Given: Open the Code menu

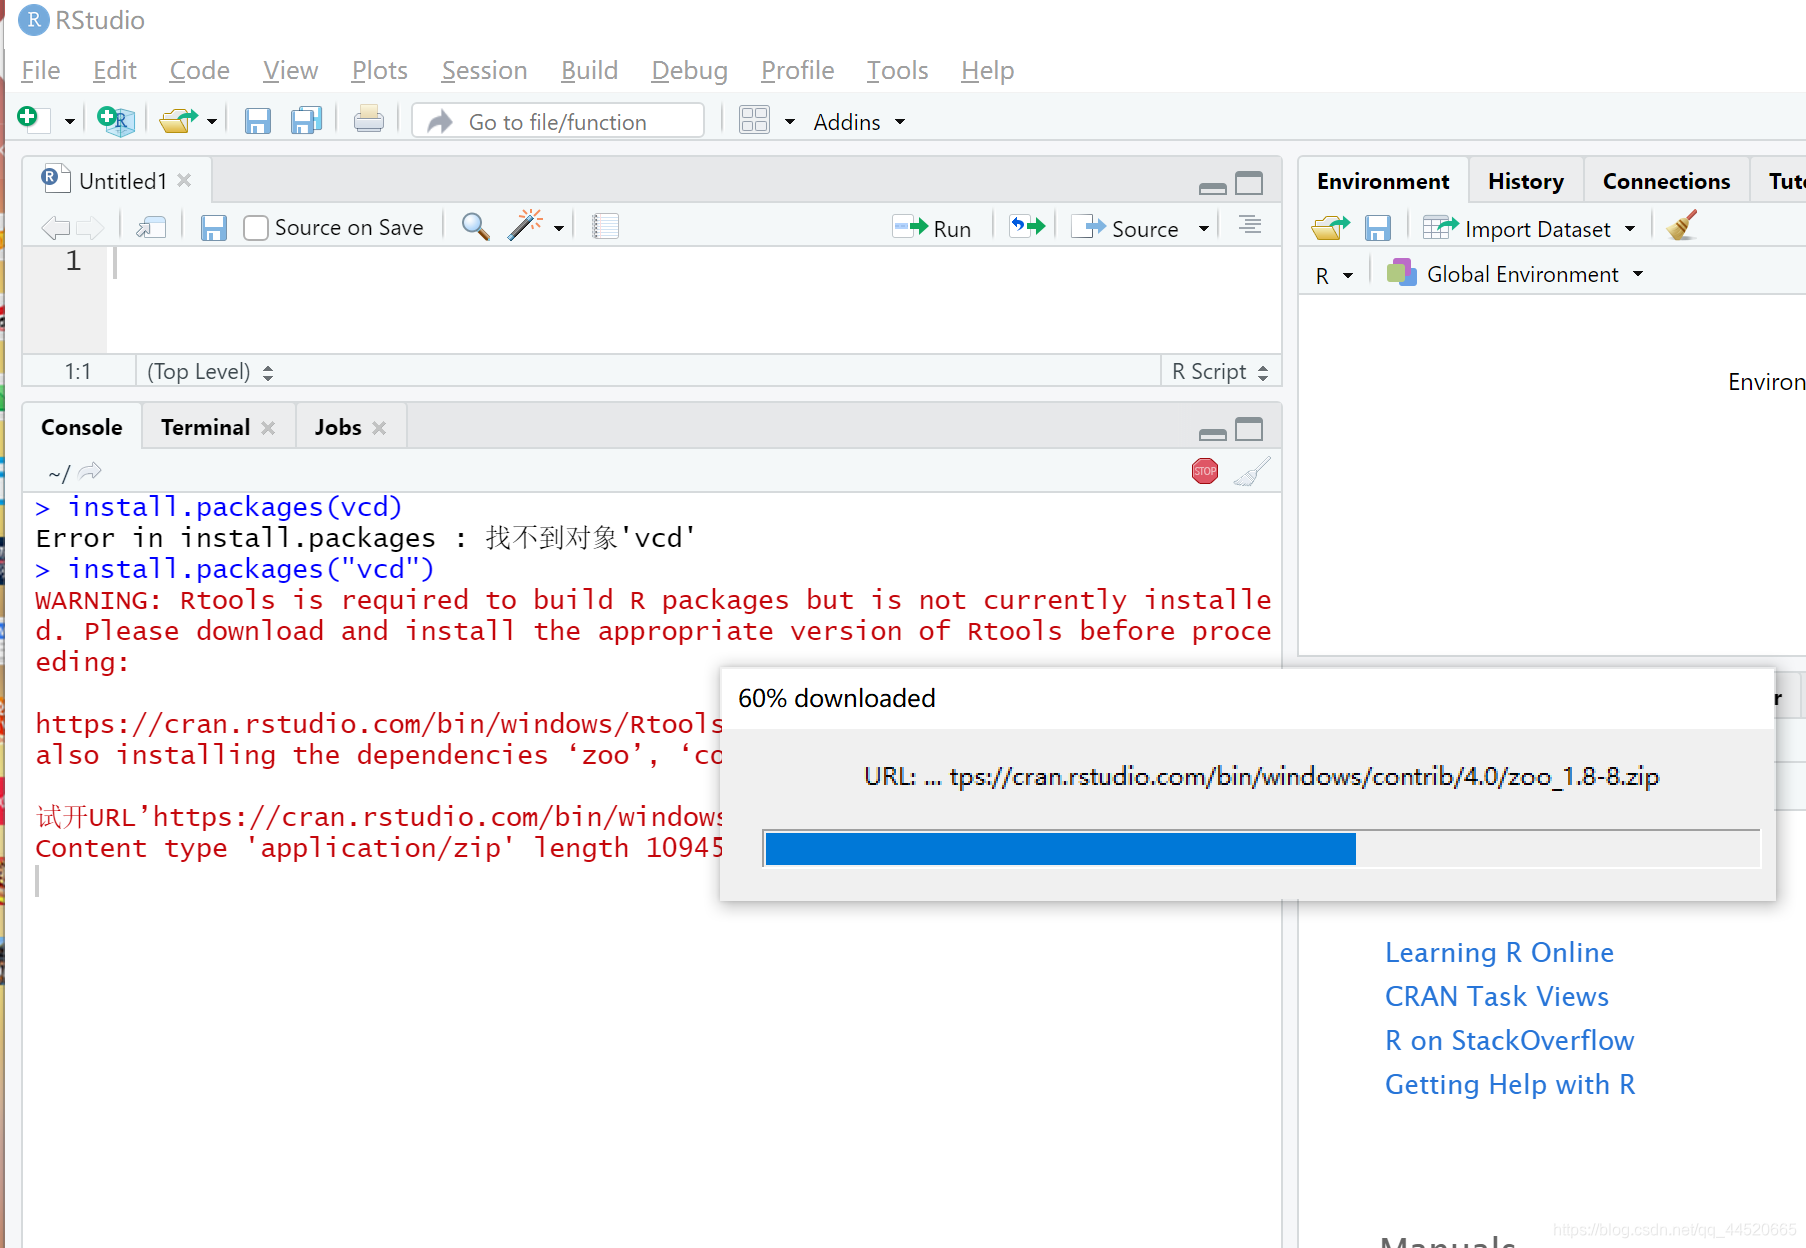Looking at the screenshot, I should pyautogui.click(x=199, y=70).
